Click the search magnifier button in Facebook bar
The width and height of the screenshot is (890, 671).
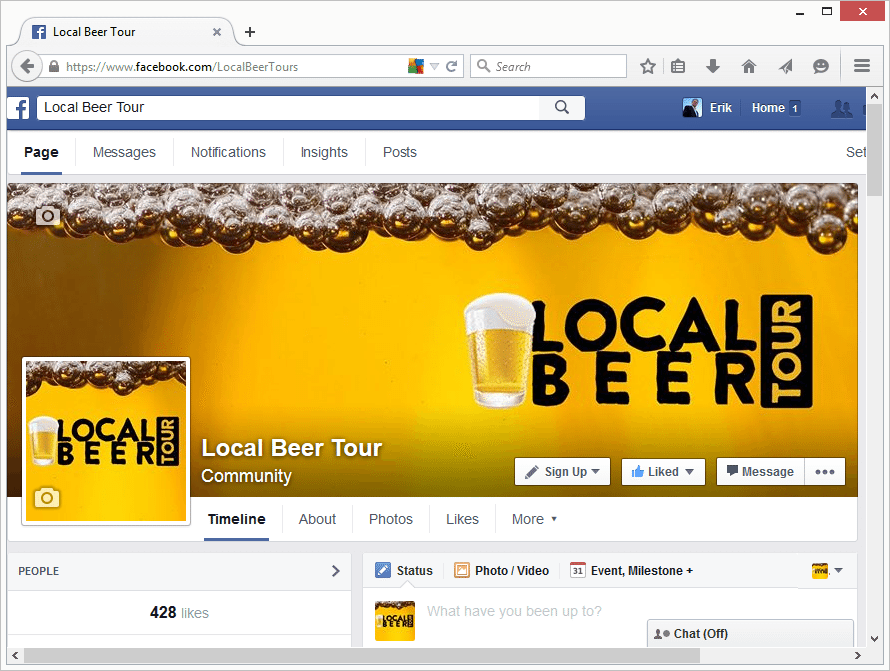point(561,107)
